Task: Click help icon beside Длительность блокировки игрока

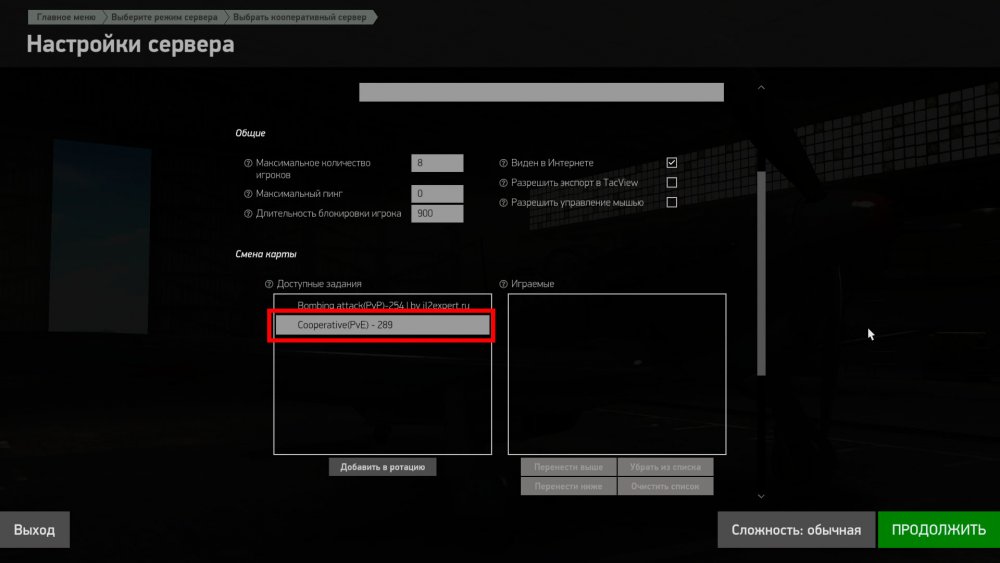Action: (x=248, y=214)
